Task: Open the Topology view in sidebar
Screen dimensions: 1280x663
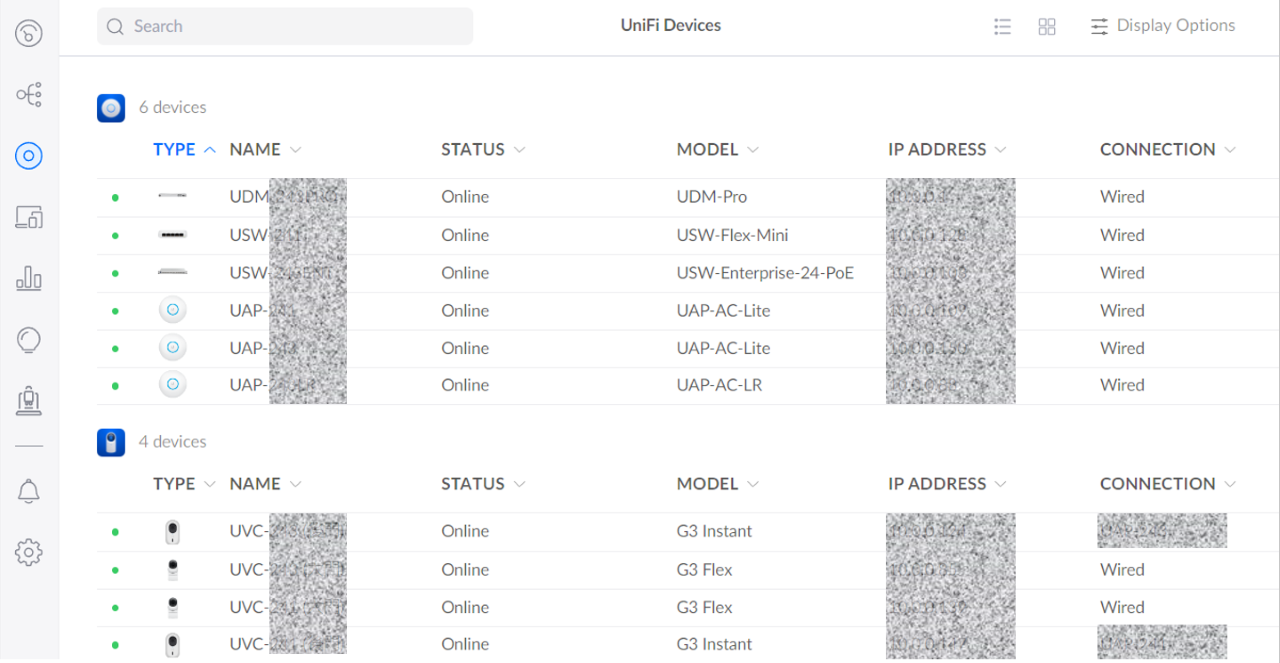Action: pyautogui.click(x=29, y=95)
